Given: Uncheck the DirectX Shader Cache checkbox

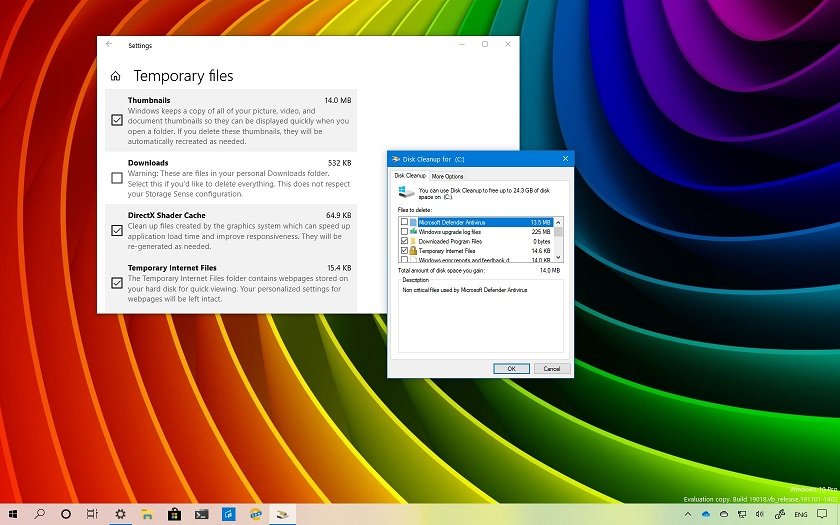Looking at the screenshot, I should (117, 230).
